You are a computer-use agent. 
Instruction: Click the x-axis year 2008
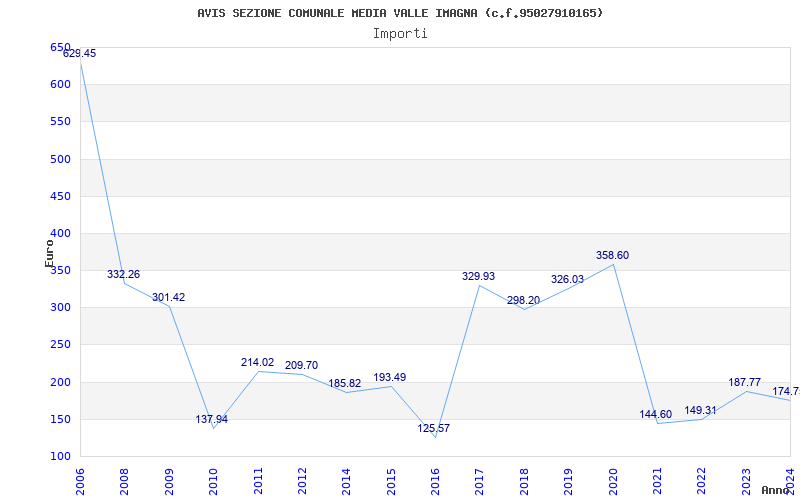pos(124,481)
